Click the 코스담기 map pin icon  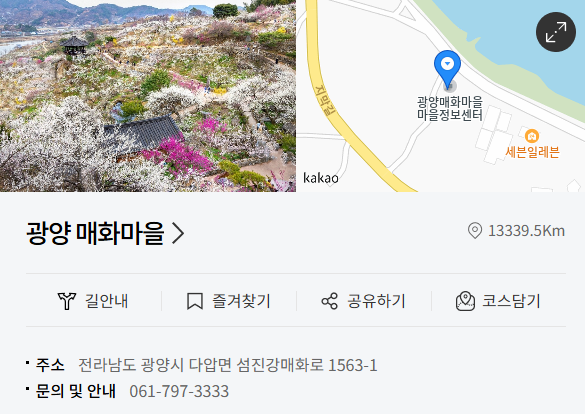[465, 301]
